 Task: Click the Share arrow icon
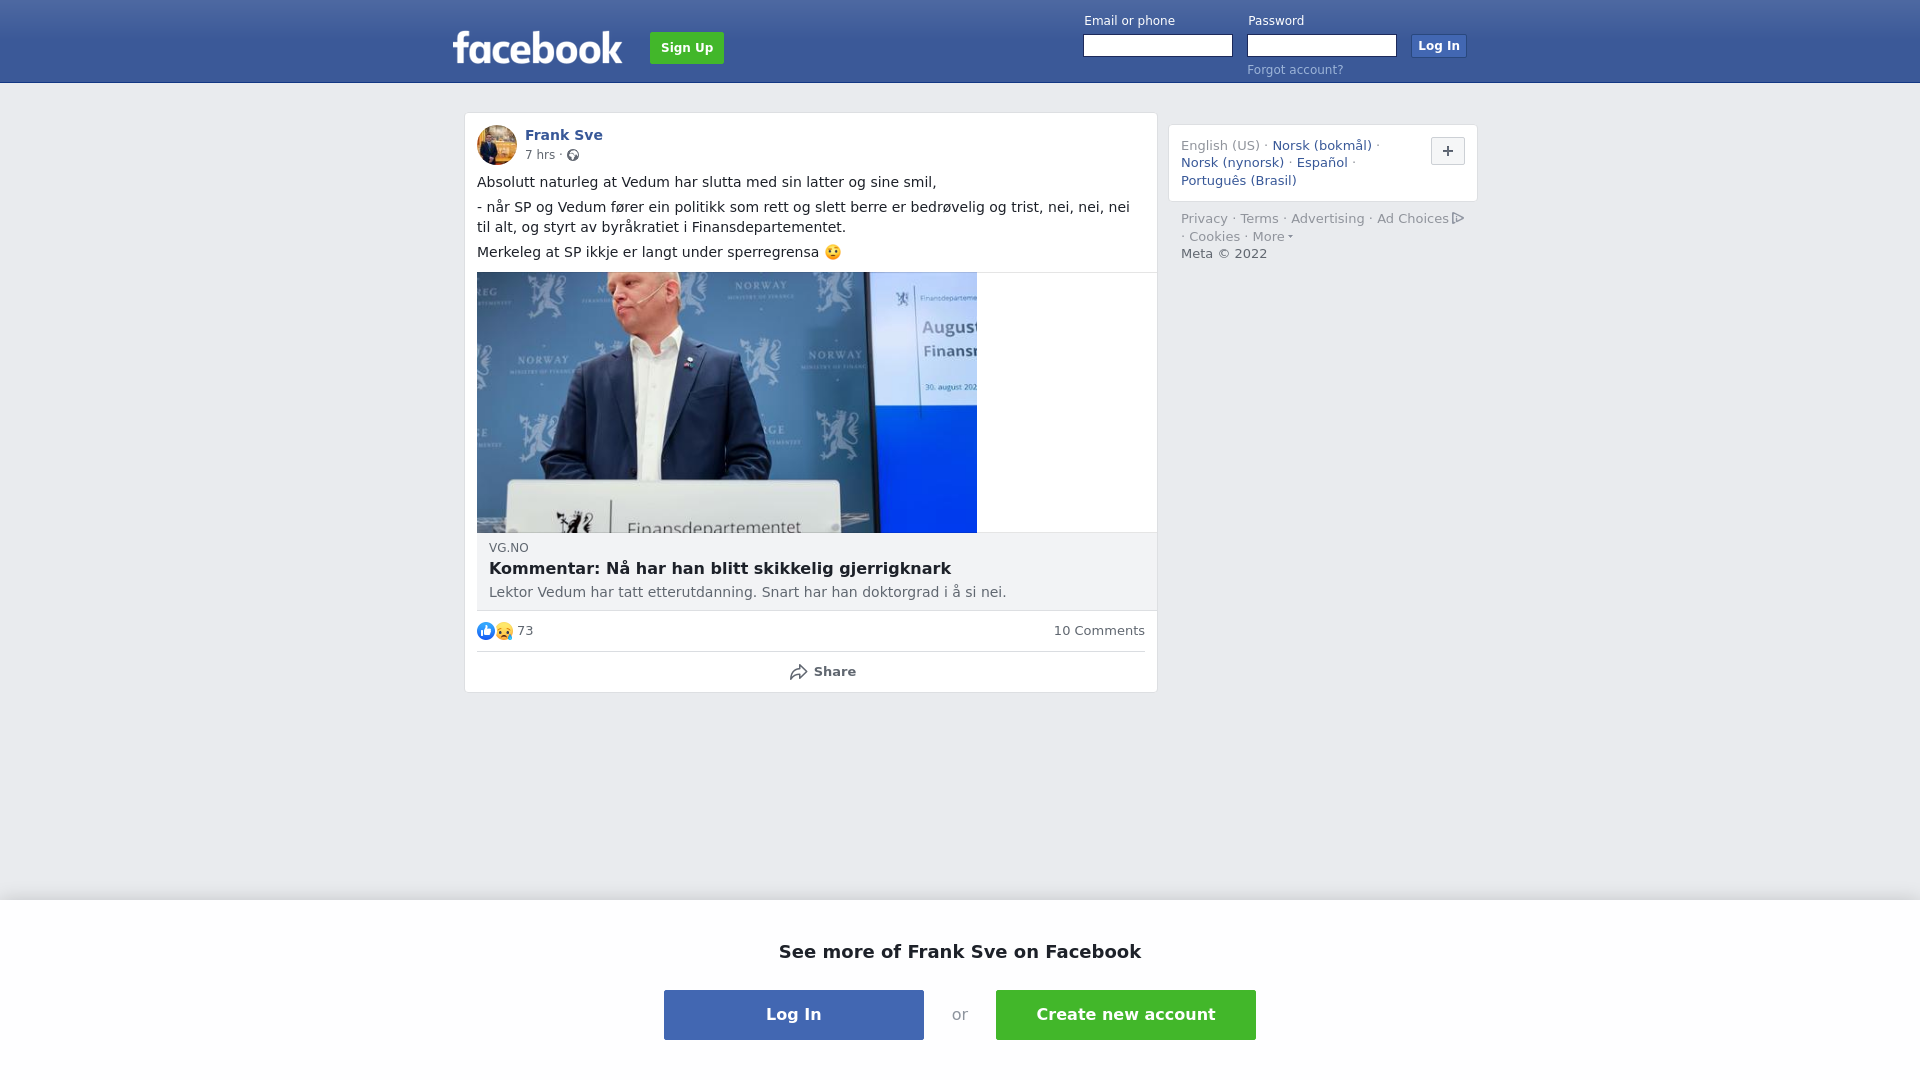(x=799, y=672)
